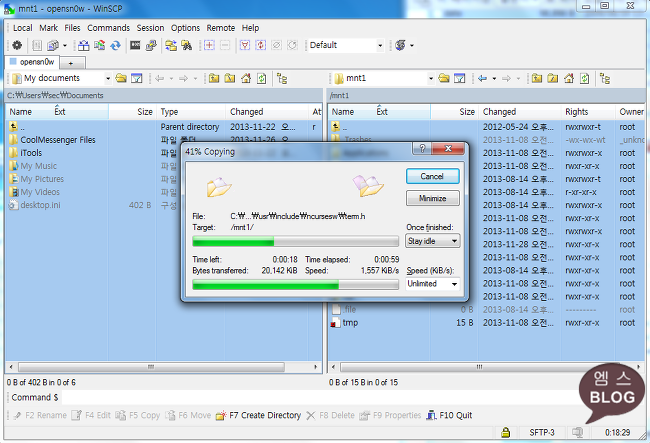Viewport: 650px width, 443px height.
Task: Refresh the local panel icon
Action: tap(262, 78)
